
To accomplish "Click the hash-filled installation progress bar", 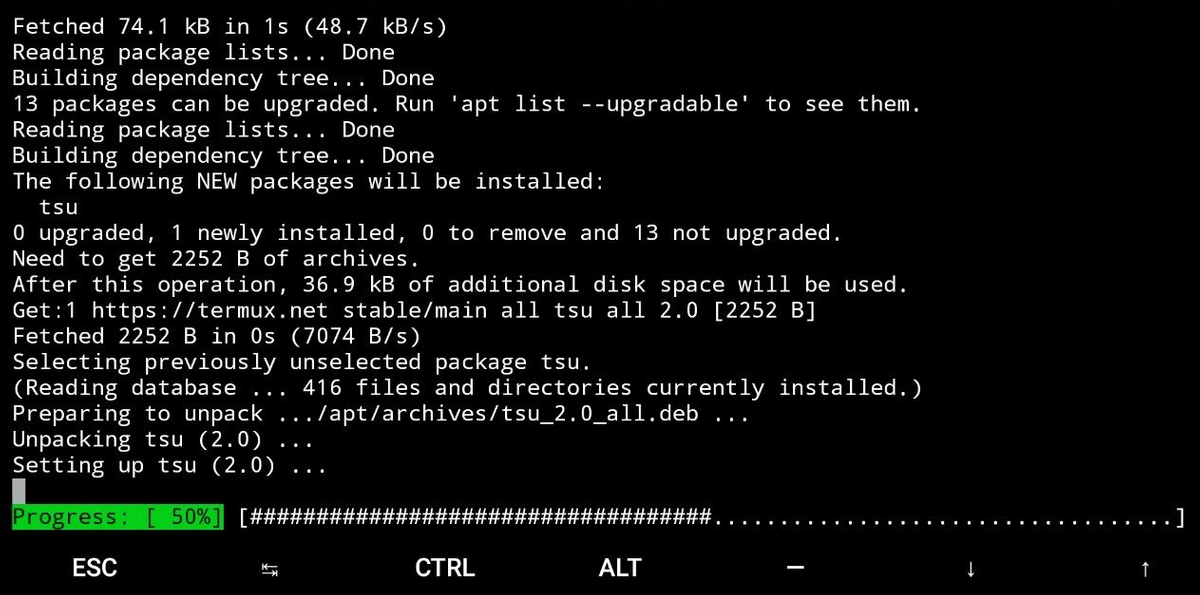I will (x=711, y=517).
